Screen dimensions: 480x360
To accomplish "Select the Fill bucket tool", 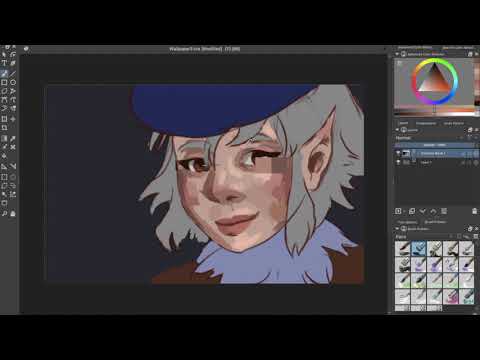I will (4, 156).
